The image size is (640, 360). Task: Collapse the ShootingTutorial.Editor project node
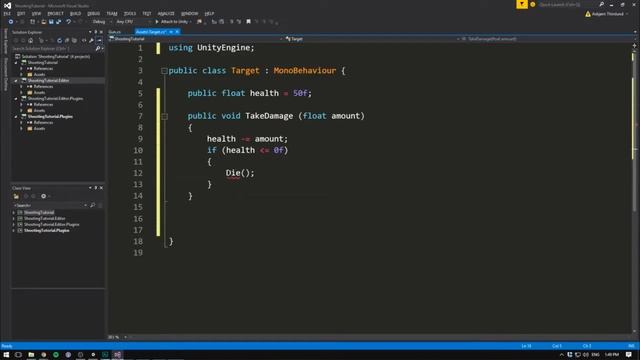pos(16,81)
